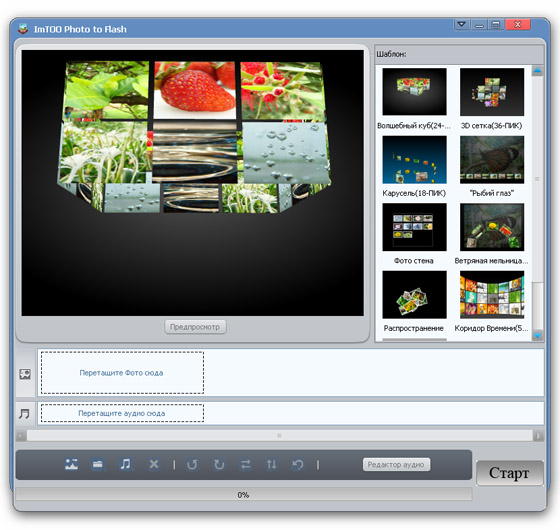Click the add photos icon in toolbar
Screen dimensions: 560x530
(x=71, y=464)
